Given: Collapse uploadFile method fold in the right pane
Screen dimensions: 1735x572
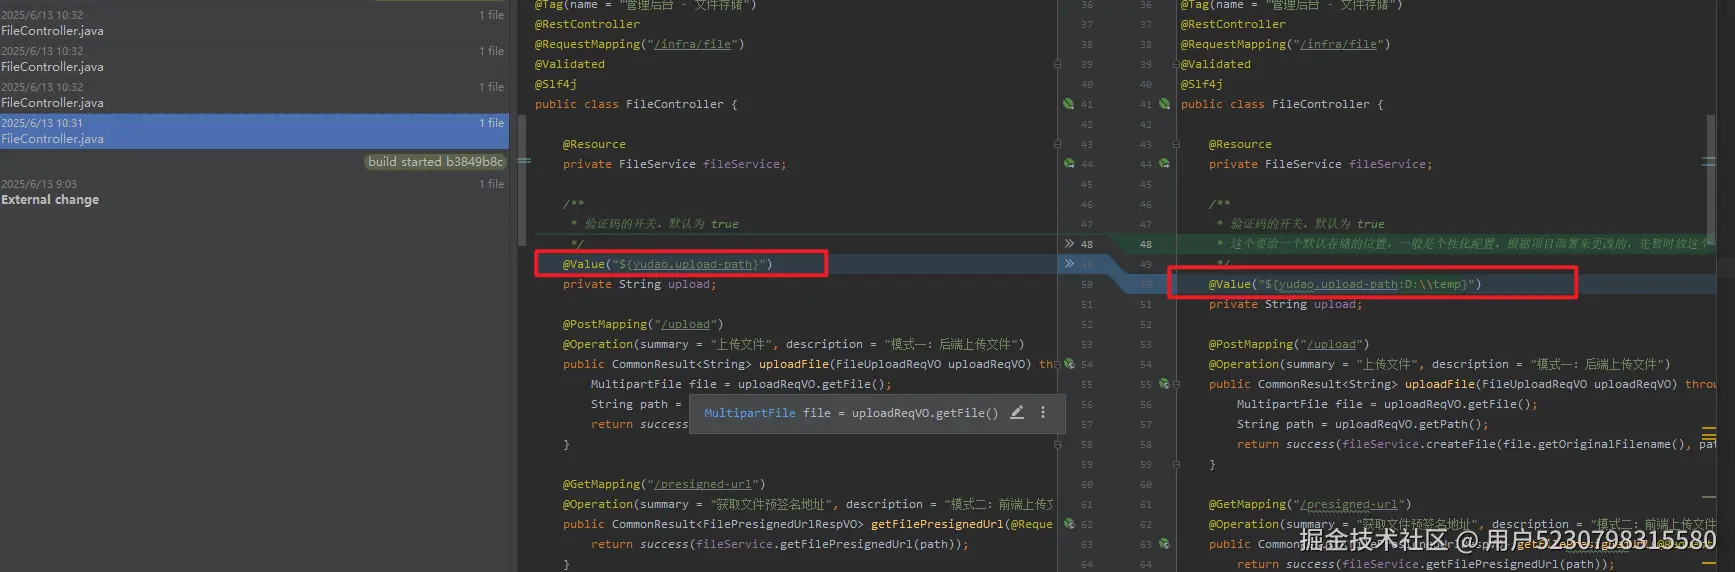Looking at the screenshot, I should point(1176,384).
